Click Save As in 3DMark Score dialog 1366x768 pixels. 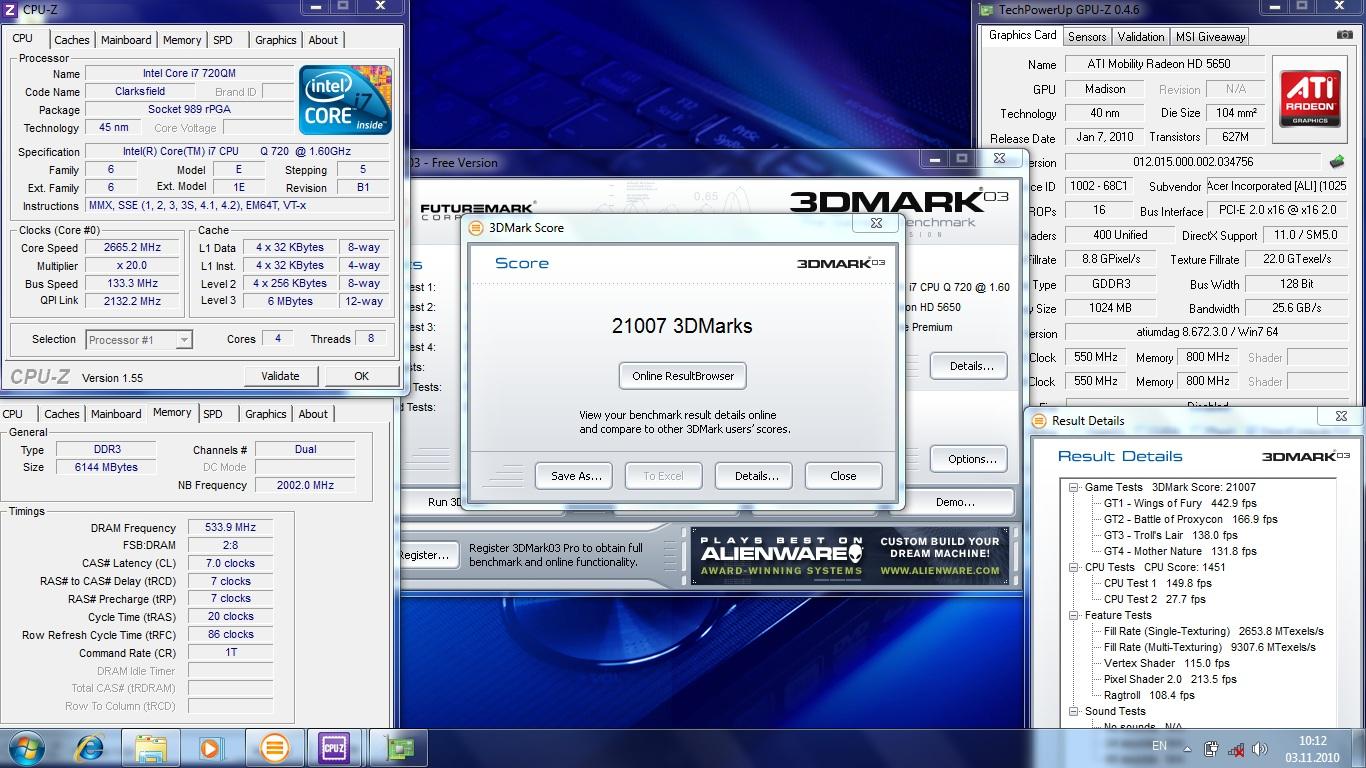click(576, 476)
